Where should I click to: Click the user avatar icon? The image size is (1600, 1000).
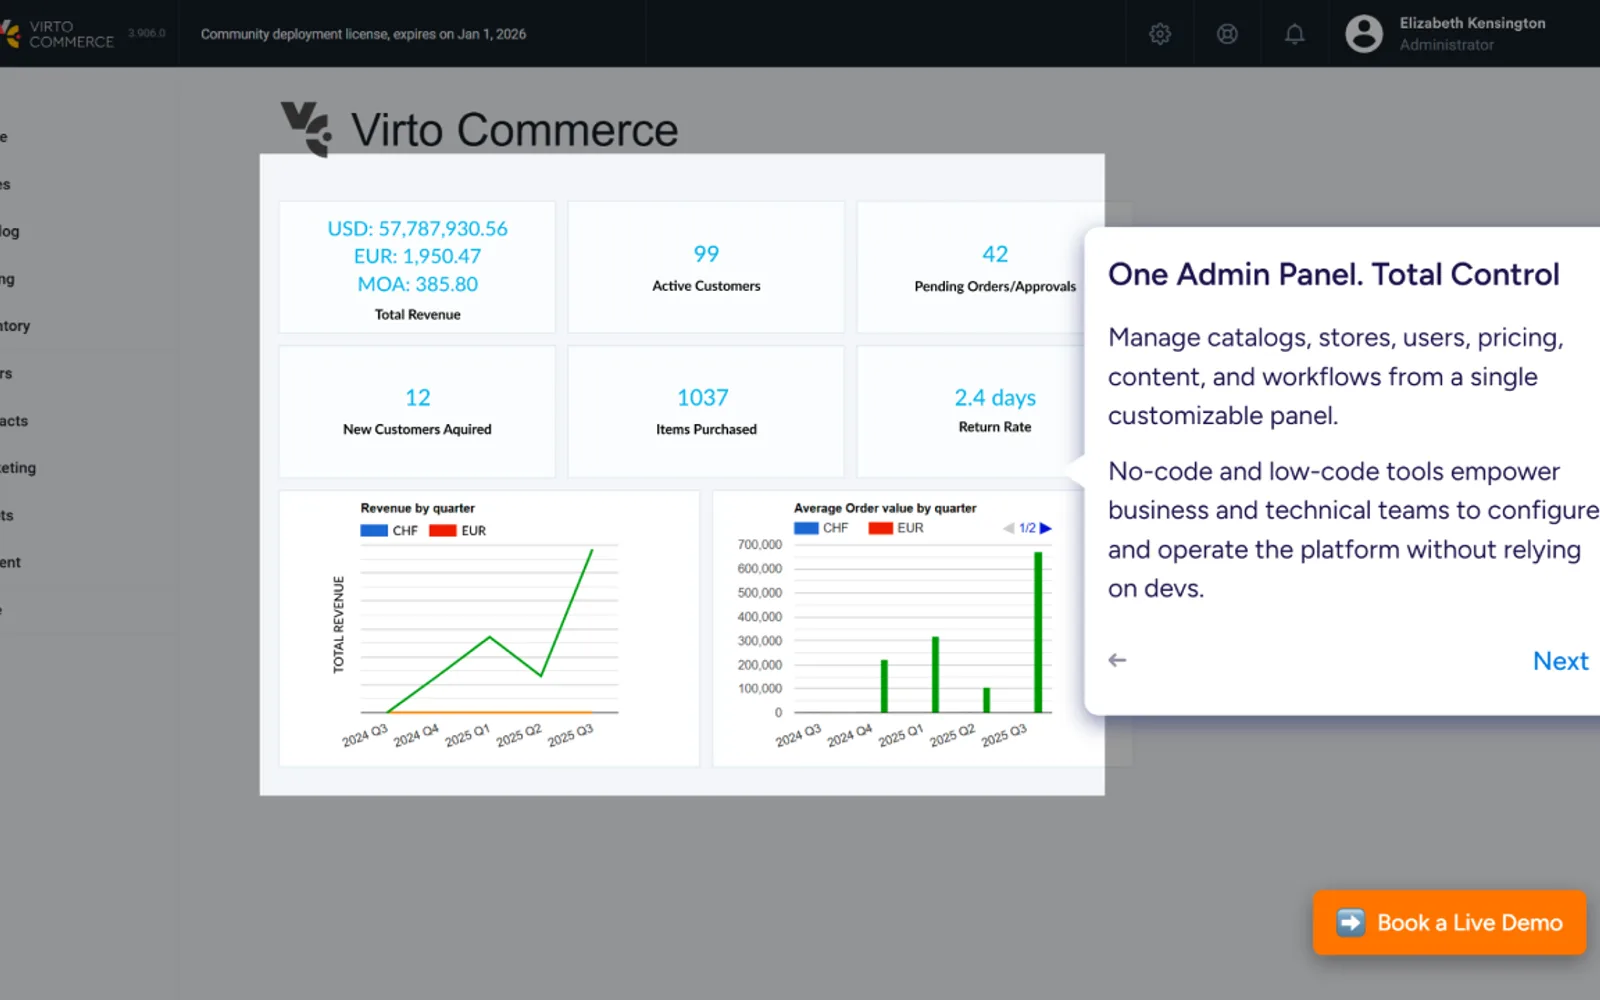1364,34
